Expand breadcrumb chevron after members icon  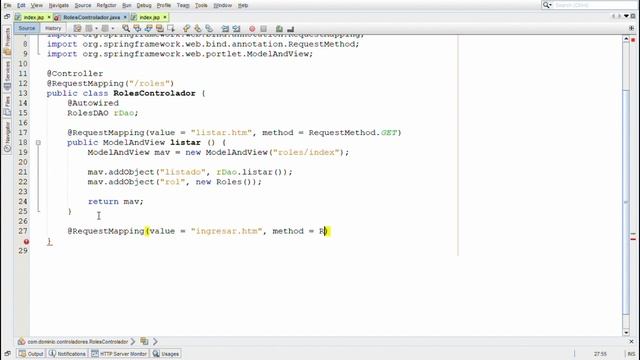click(x=155, y=341)
